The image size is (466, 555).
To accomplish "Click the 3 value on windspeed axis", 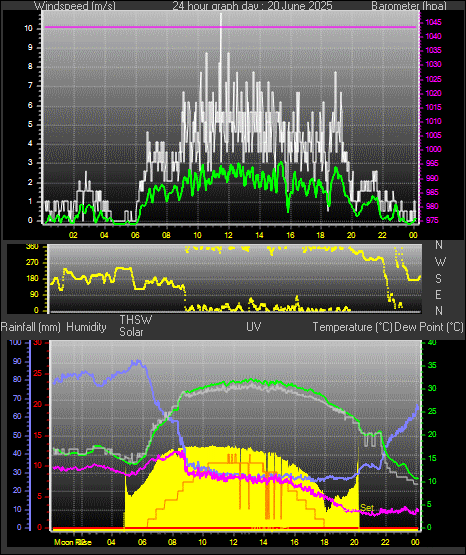I will pyautogui.click(x=30, y=163).
